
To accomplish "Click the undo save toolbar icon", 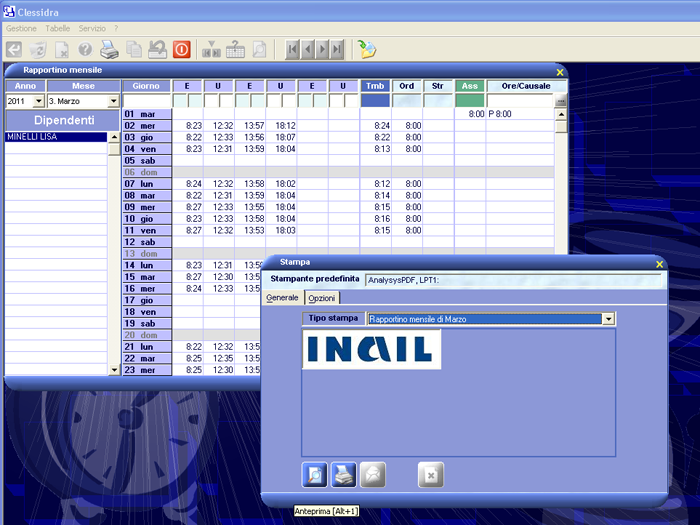I will [x=158, y=49].
